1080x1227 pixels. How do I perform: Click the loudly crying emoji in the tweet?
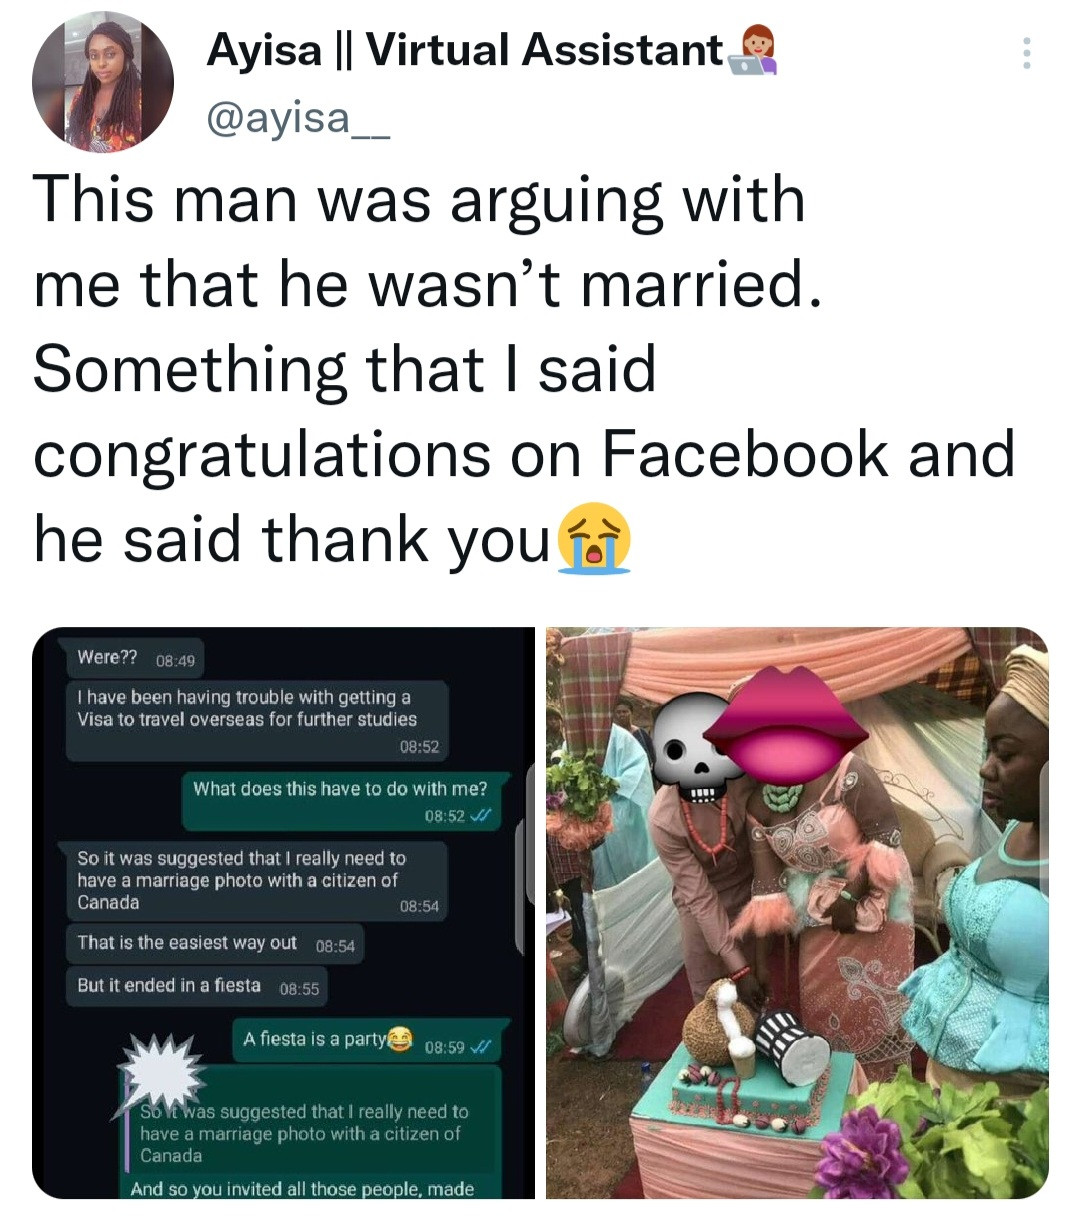point(594,538)
